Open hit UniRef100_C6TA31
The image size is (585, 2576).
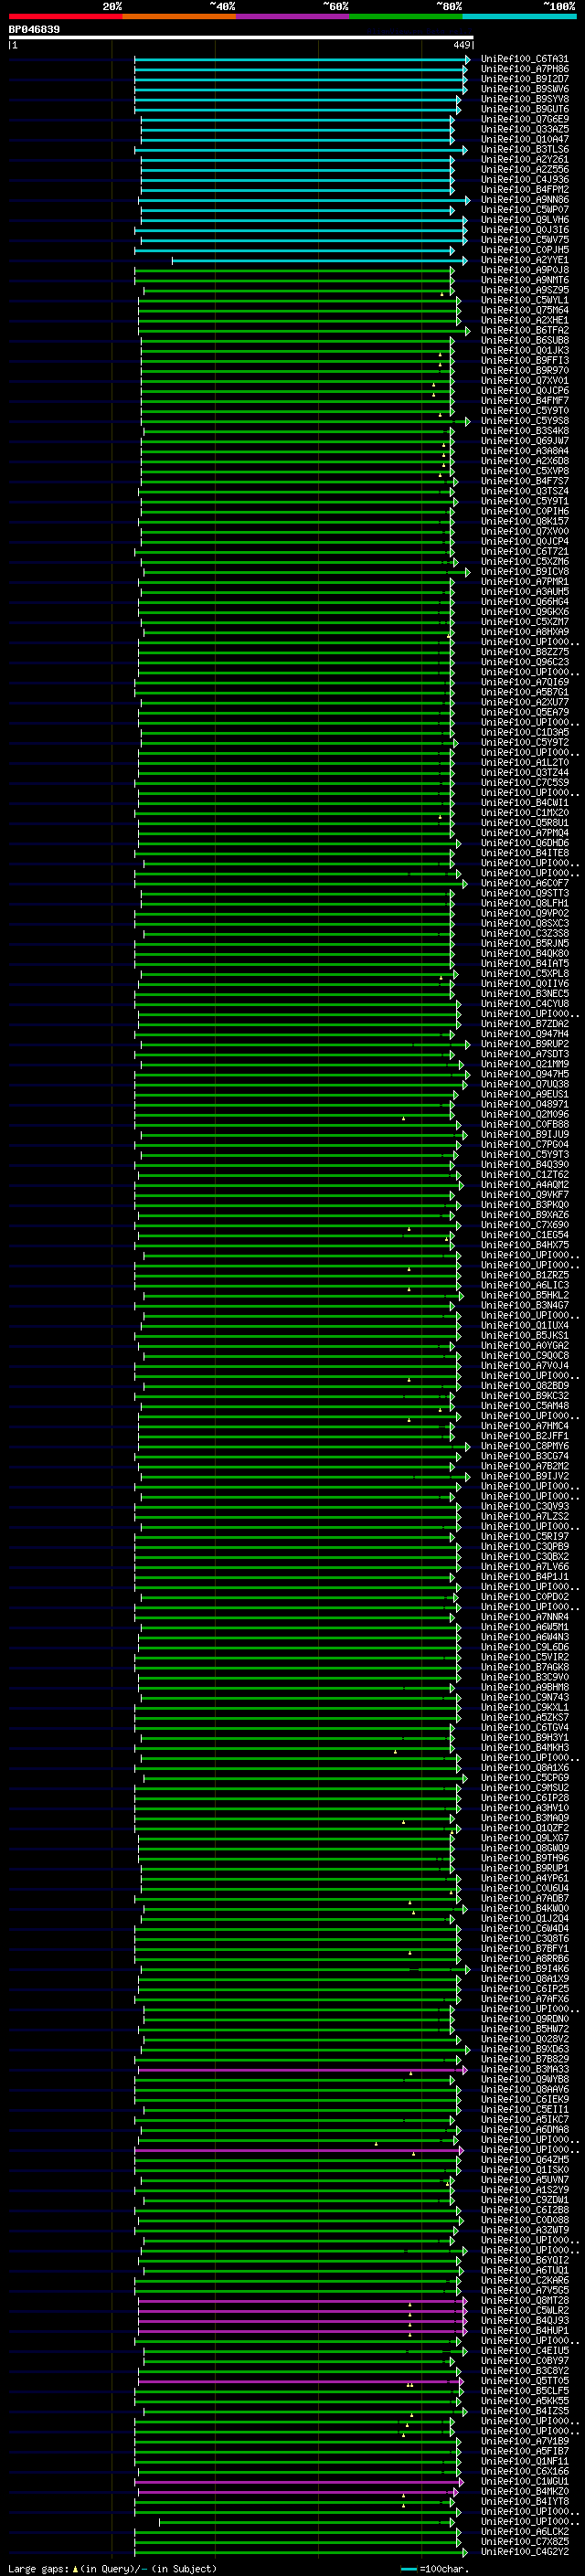(524, 60)
